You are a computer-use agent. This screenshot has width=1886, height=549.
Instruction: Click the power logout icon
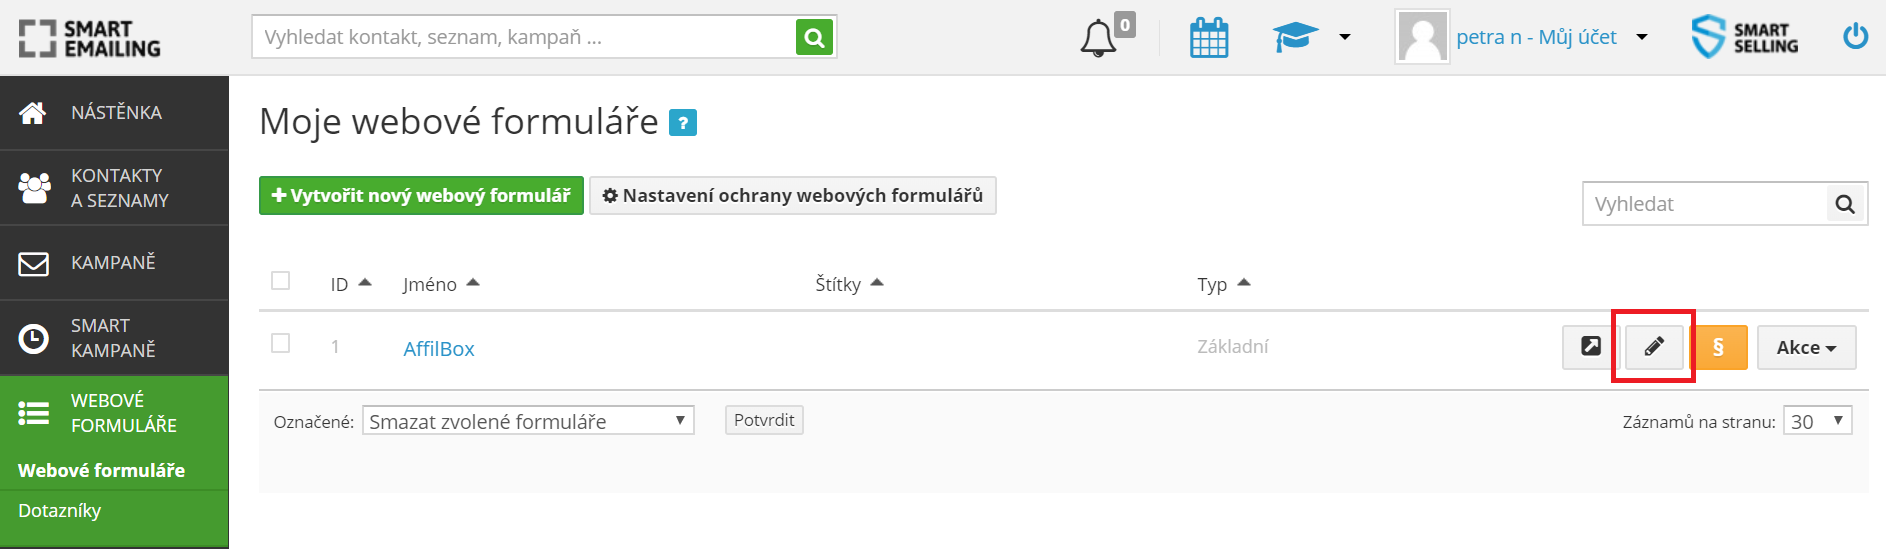click(x=1856, y=37)
